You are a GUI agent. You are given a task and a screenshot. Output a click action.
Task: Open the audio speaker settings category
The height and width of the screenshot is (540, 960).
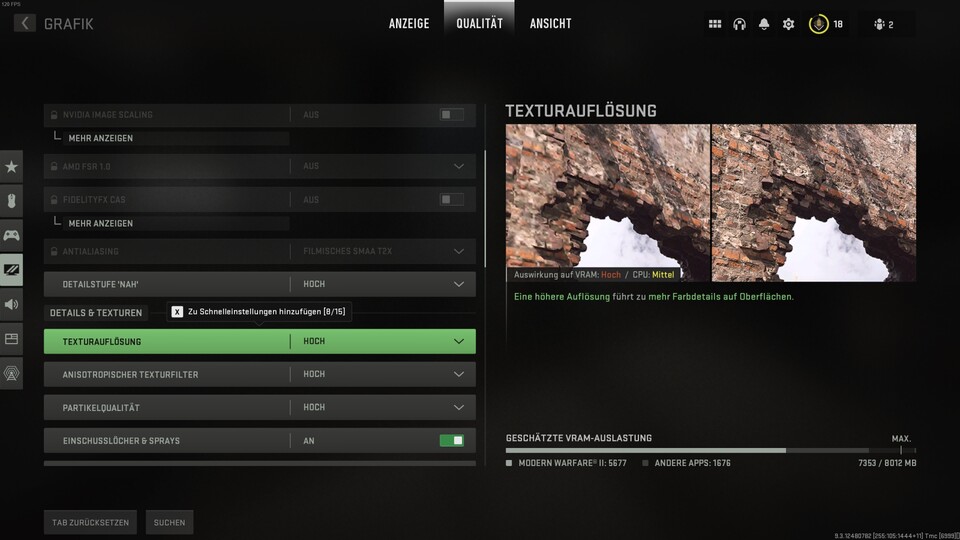click(11, 305)
